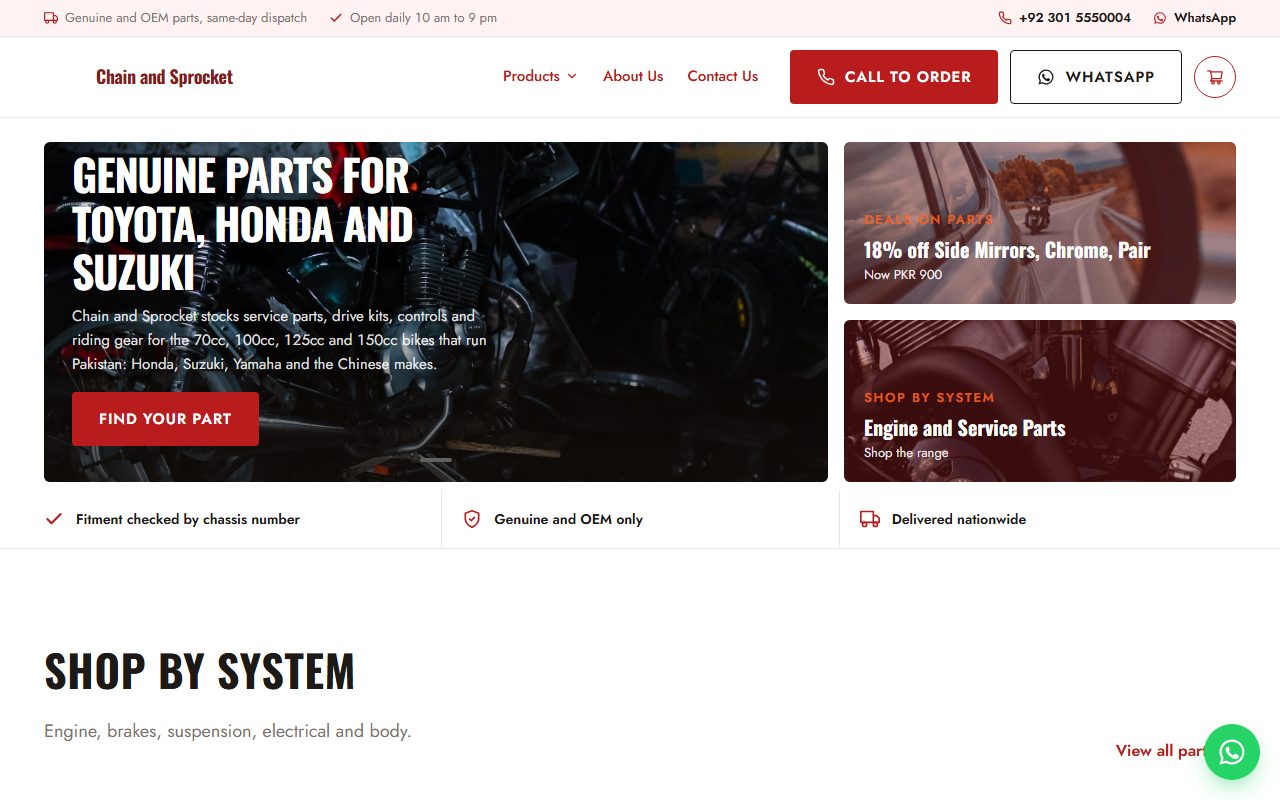
Task: Click the 'Delivered nationwide' text
Action: [x=959, y=519]
